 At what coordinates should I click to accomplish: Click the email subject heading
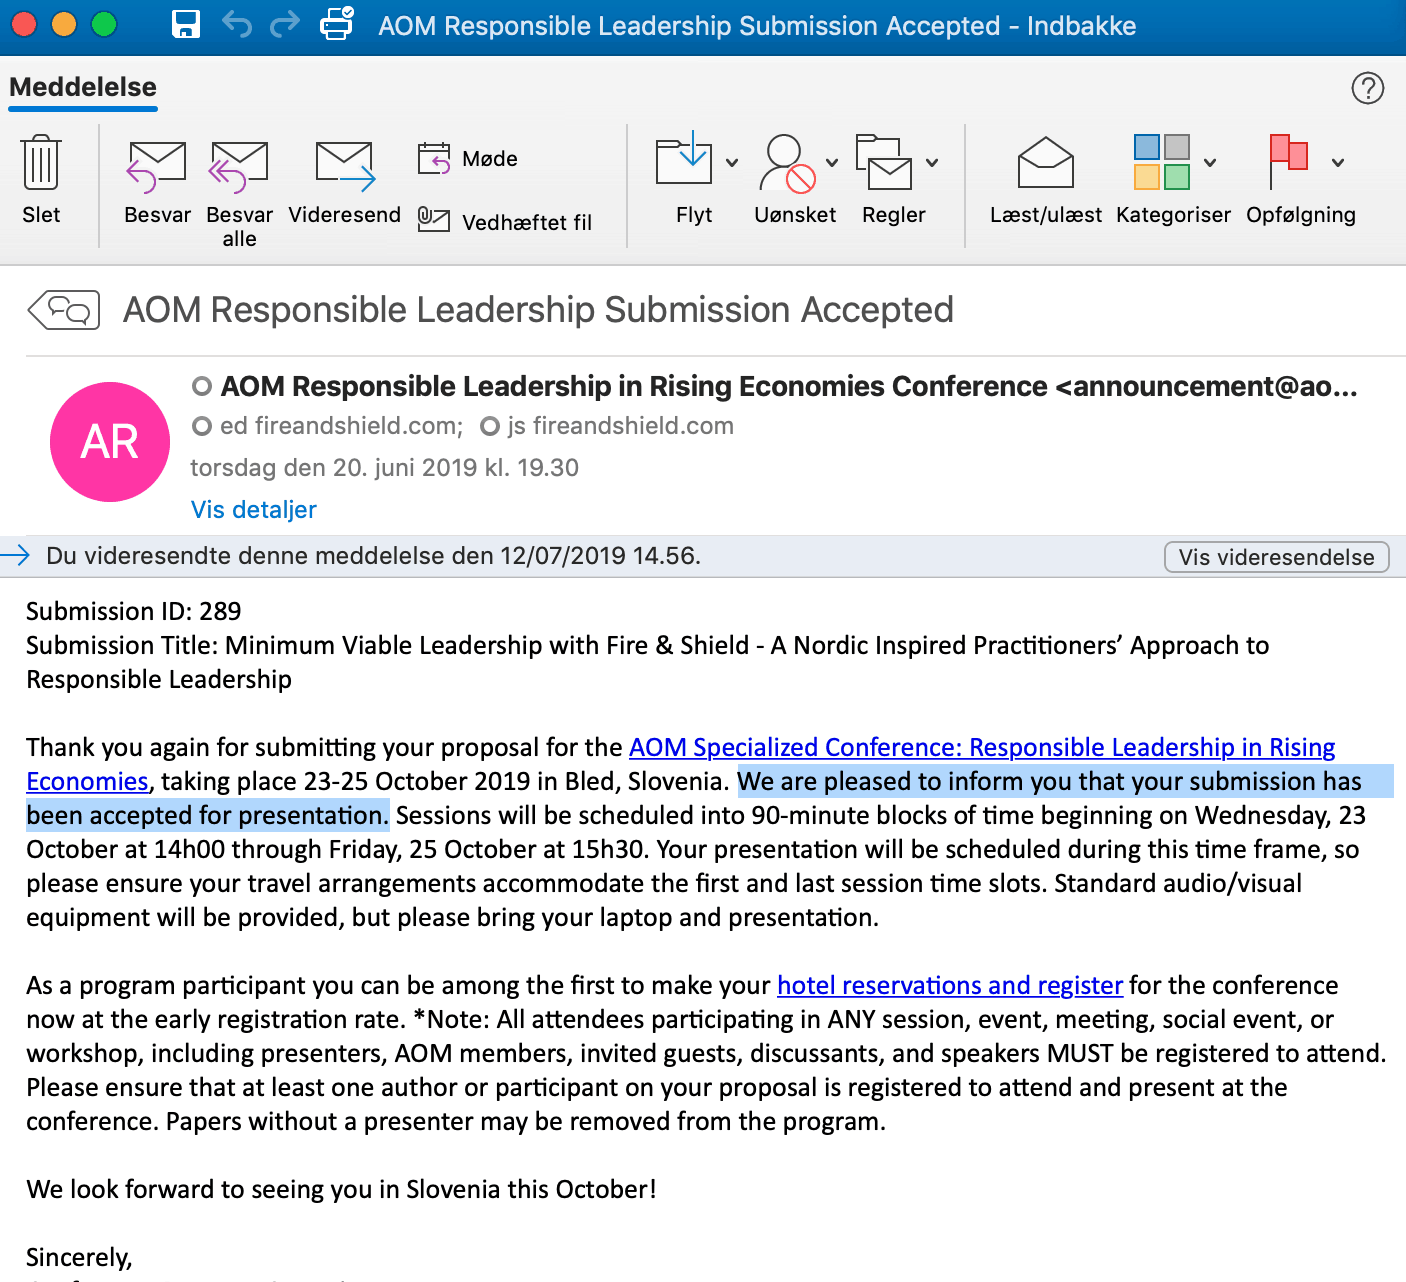pyautogui.click(x=538, y=310)
